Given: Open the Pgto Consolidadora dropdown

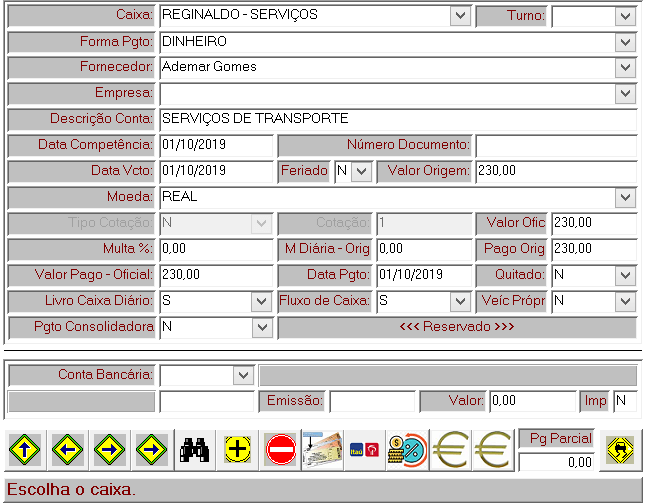Looking at the screenshot, I should pos(262,328).
